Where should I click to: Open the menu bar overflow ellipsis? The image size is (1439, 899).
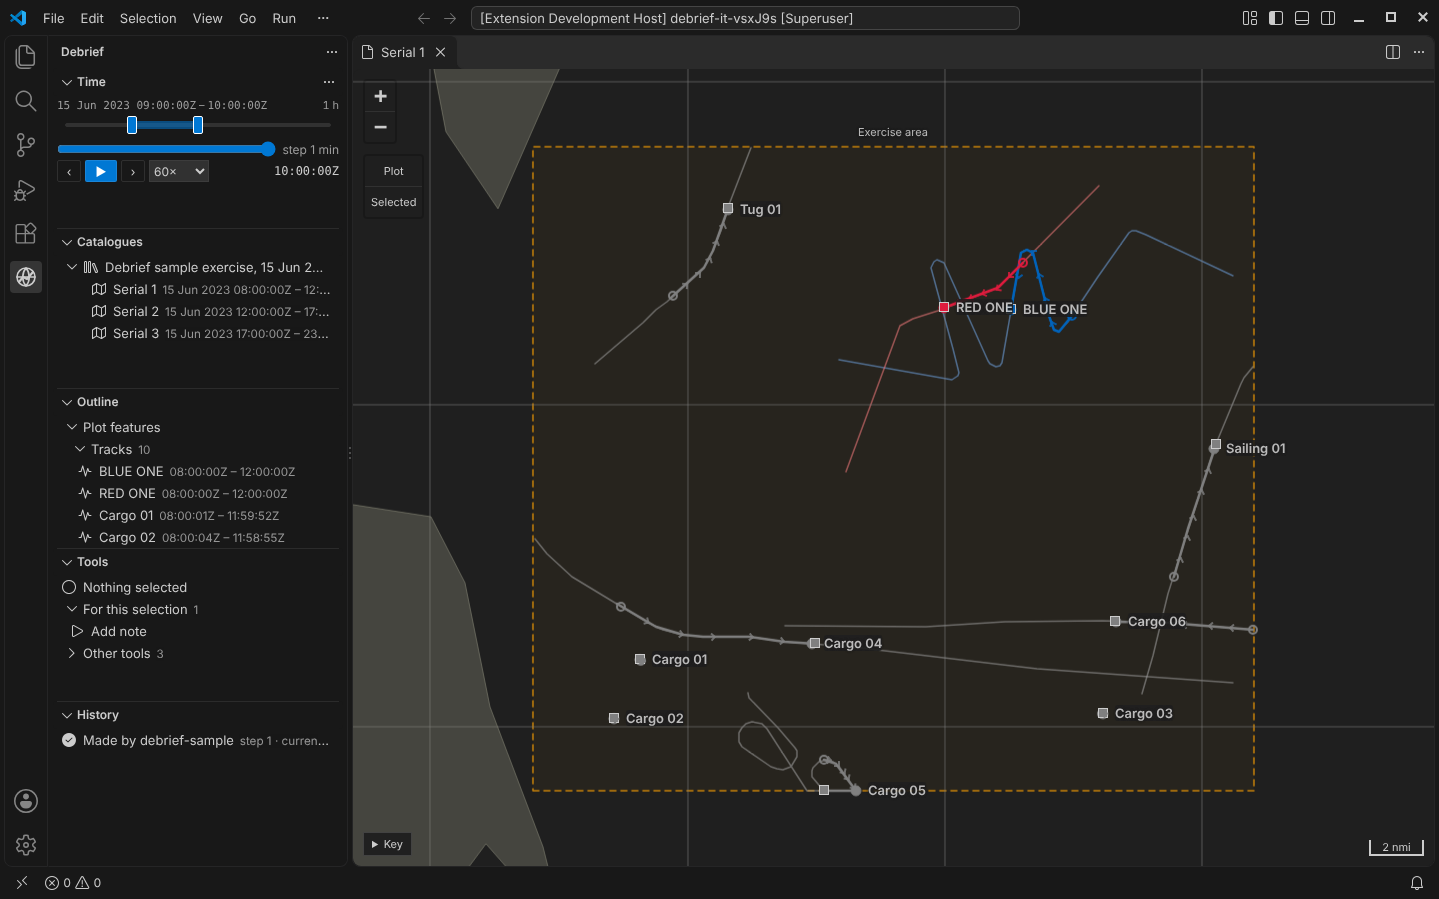(x=323, y=18)
